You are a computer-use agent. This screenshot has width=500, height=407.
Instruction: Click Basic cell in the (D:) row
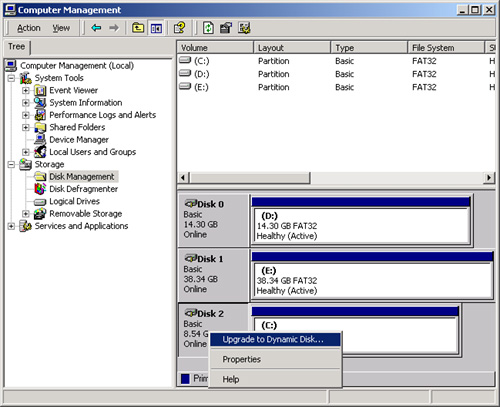pos(345,74)
